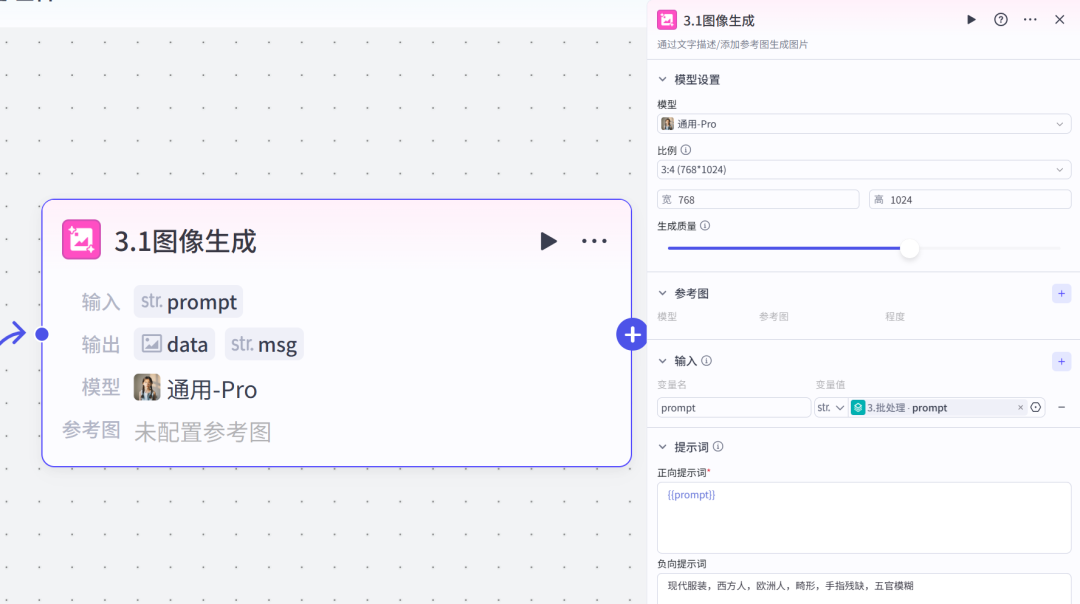This screenshot has width=1080, height=604.
Task: Click the node card's pink image icon
Action: 81,239
